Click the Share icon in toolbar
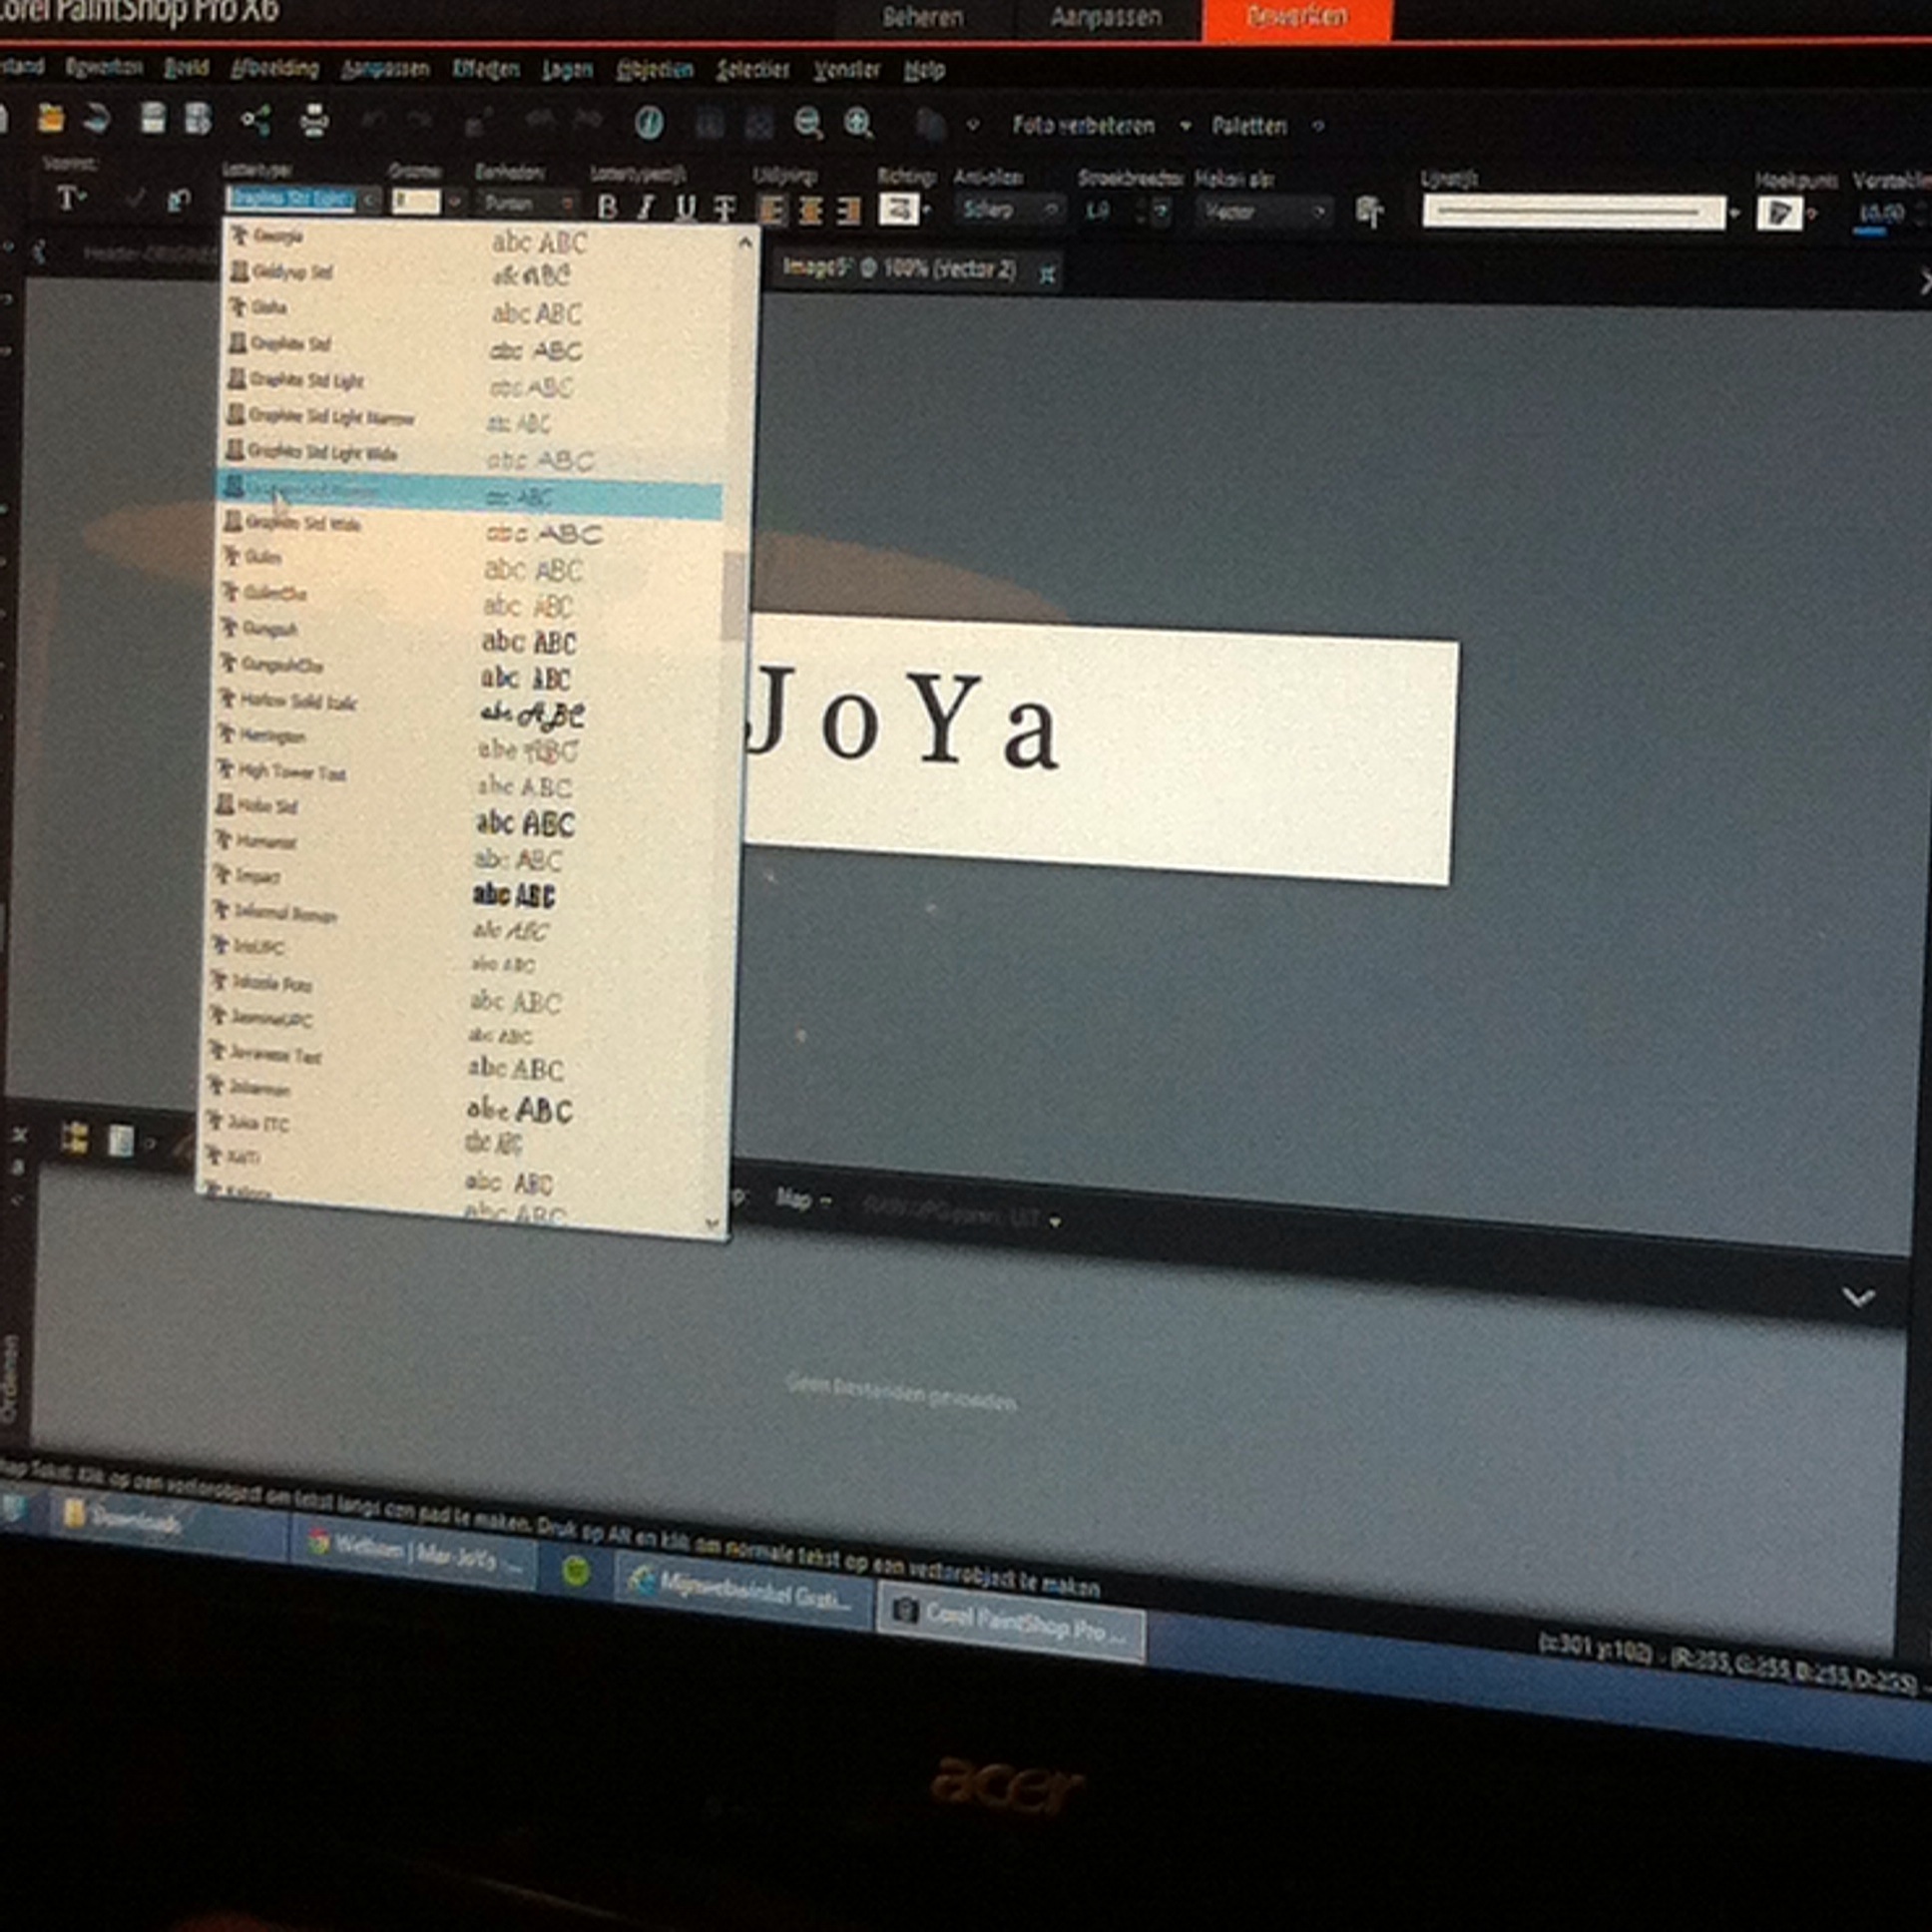1932x1932 pixels. click(256, 120)
